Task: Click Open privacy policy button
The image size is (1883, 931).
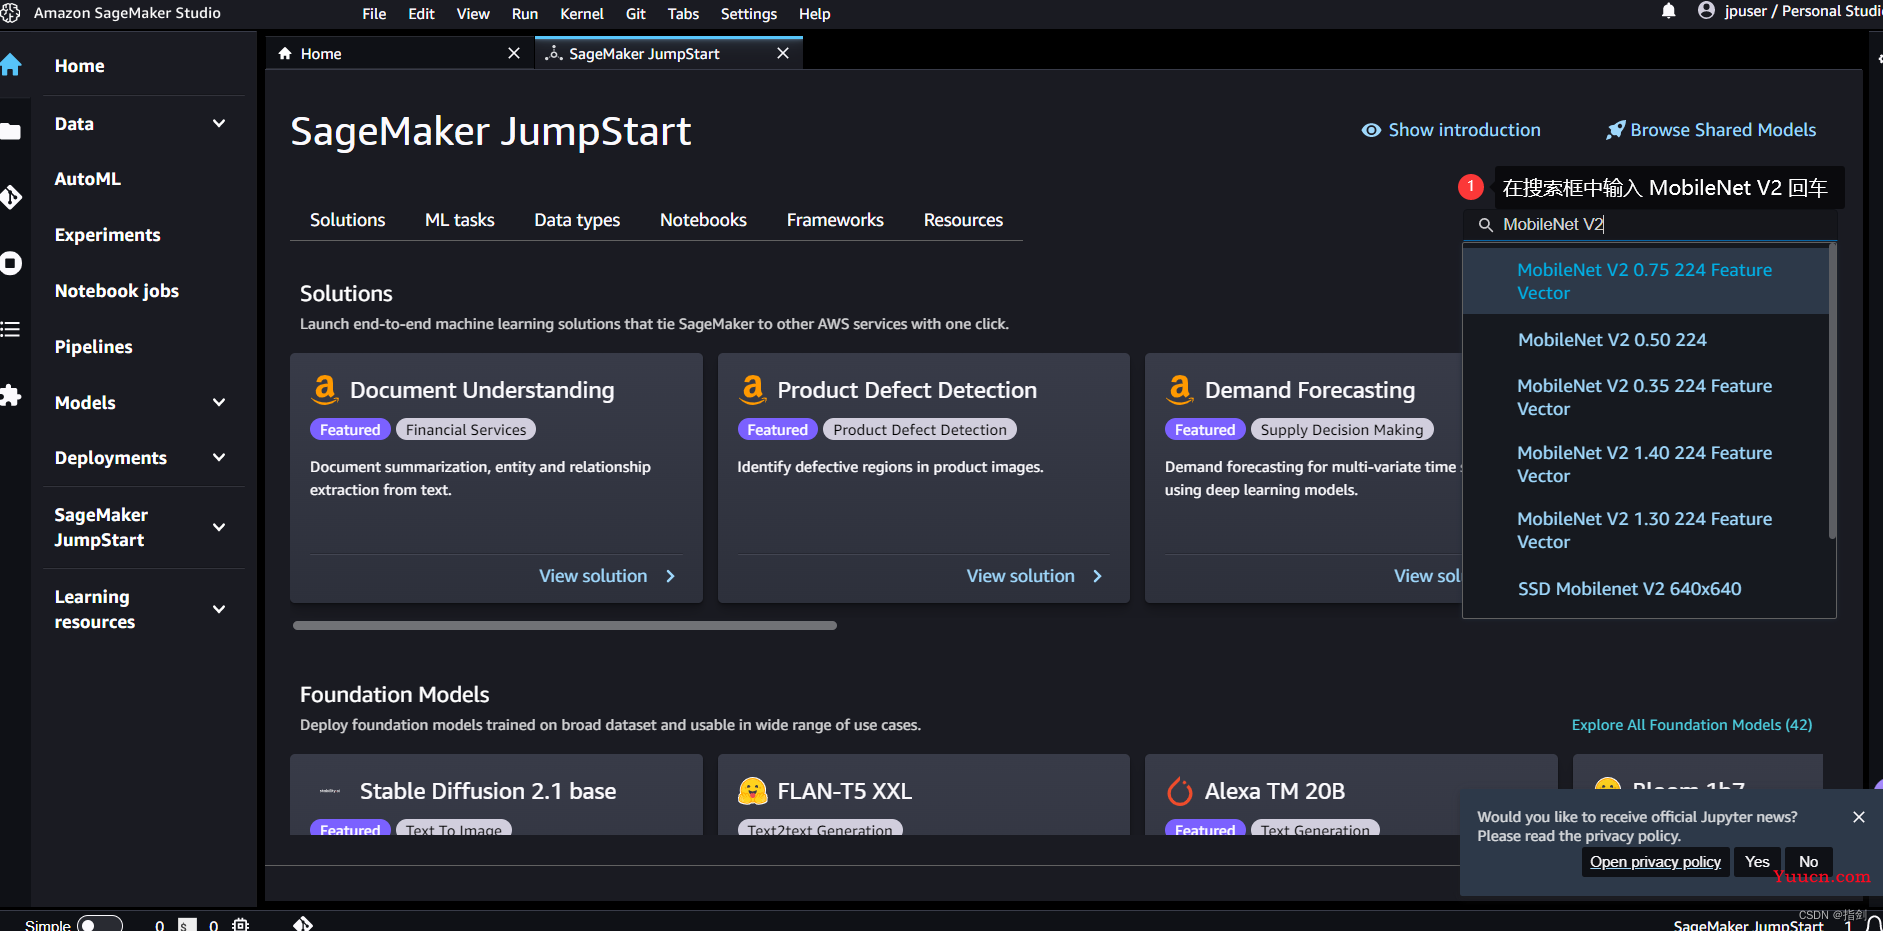Action: (1655, 862)
